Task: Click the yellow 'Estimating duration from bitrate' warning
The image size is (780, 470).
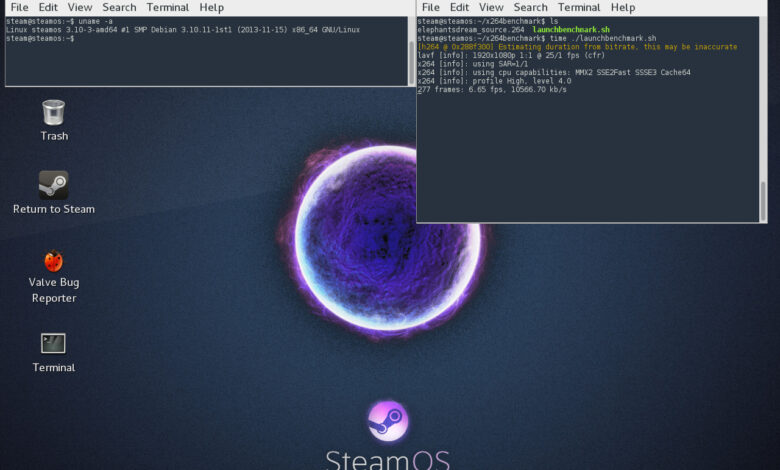Action: click(x=578, y=47)
